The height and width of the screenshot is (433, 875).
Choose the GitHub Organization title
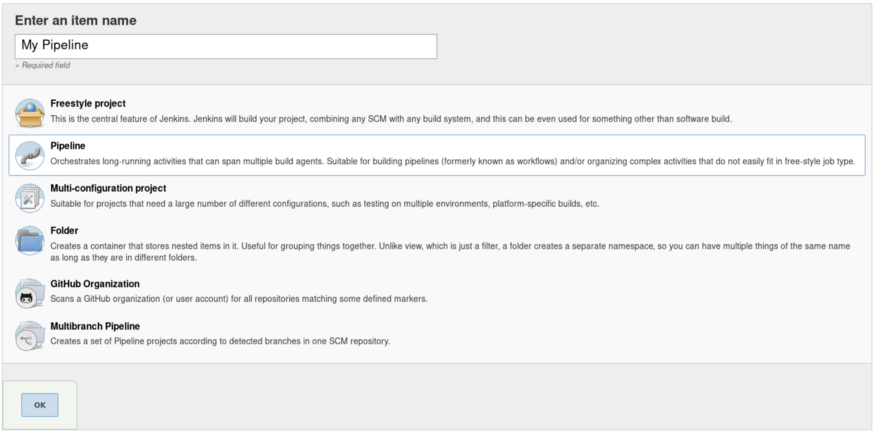point(95,284)
